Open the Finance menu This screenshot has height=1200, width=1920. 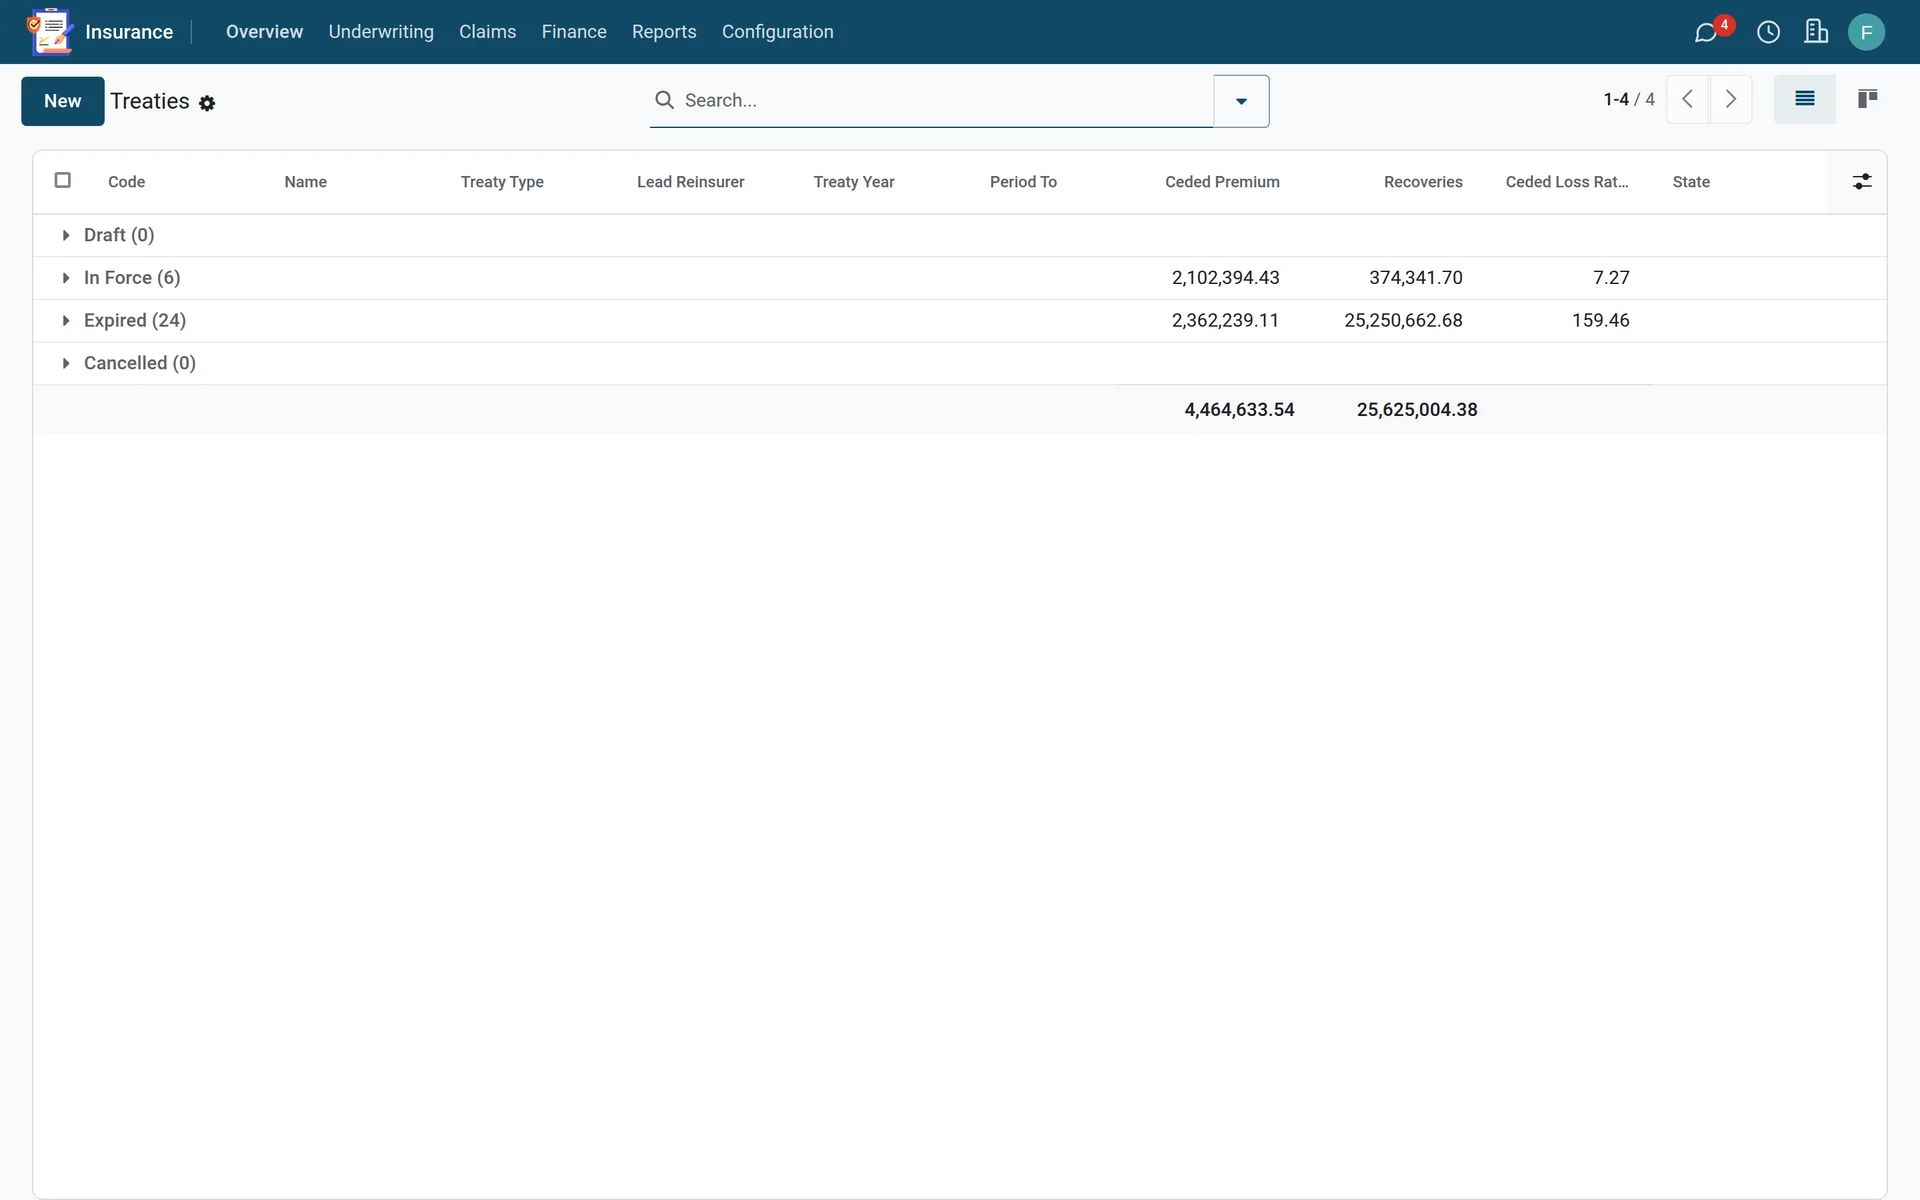coord(574,32)
